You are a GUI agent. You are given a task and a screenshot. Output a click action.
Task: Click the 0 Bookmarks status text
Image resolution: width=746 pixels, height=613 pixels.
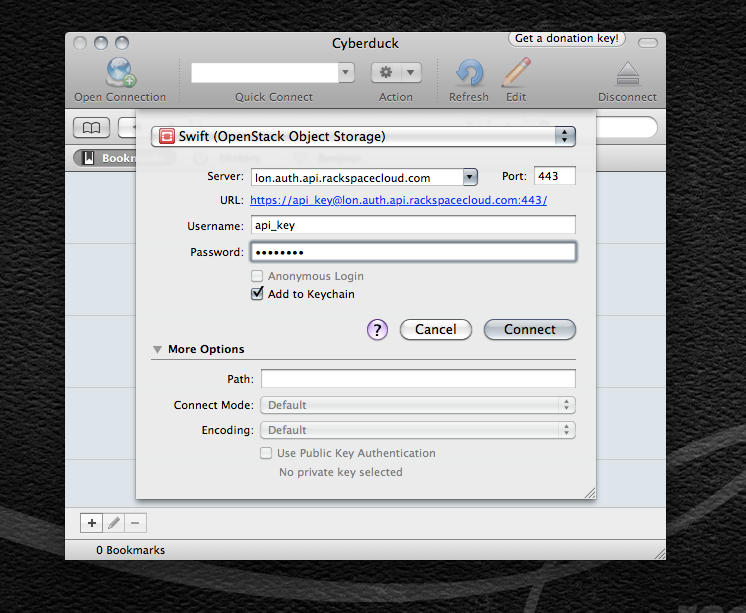(130, 550)
